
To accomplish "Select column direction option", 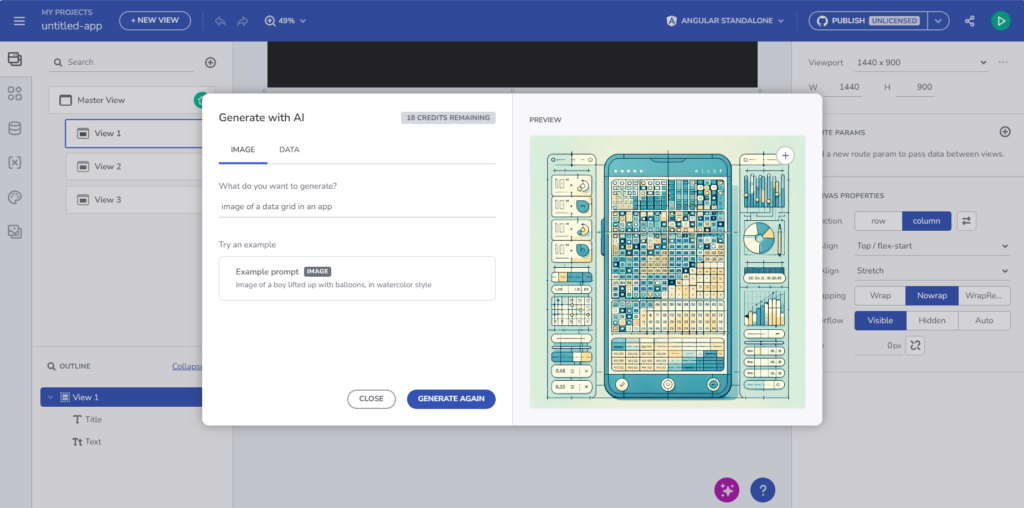I will [926, 221].
